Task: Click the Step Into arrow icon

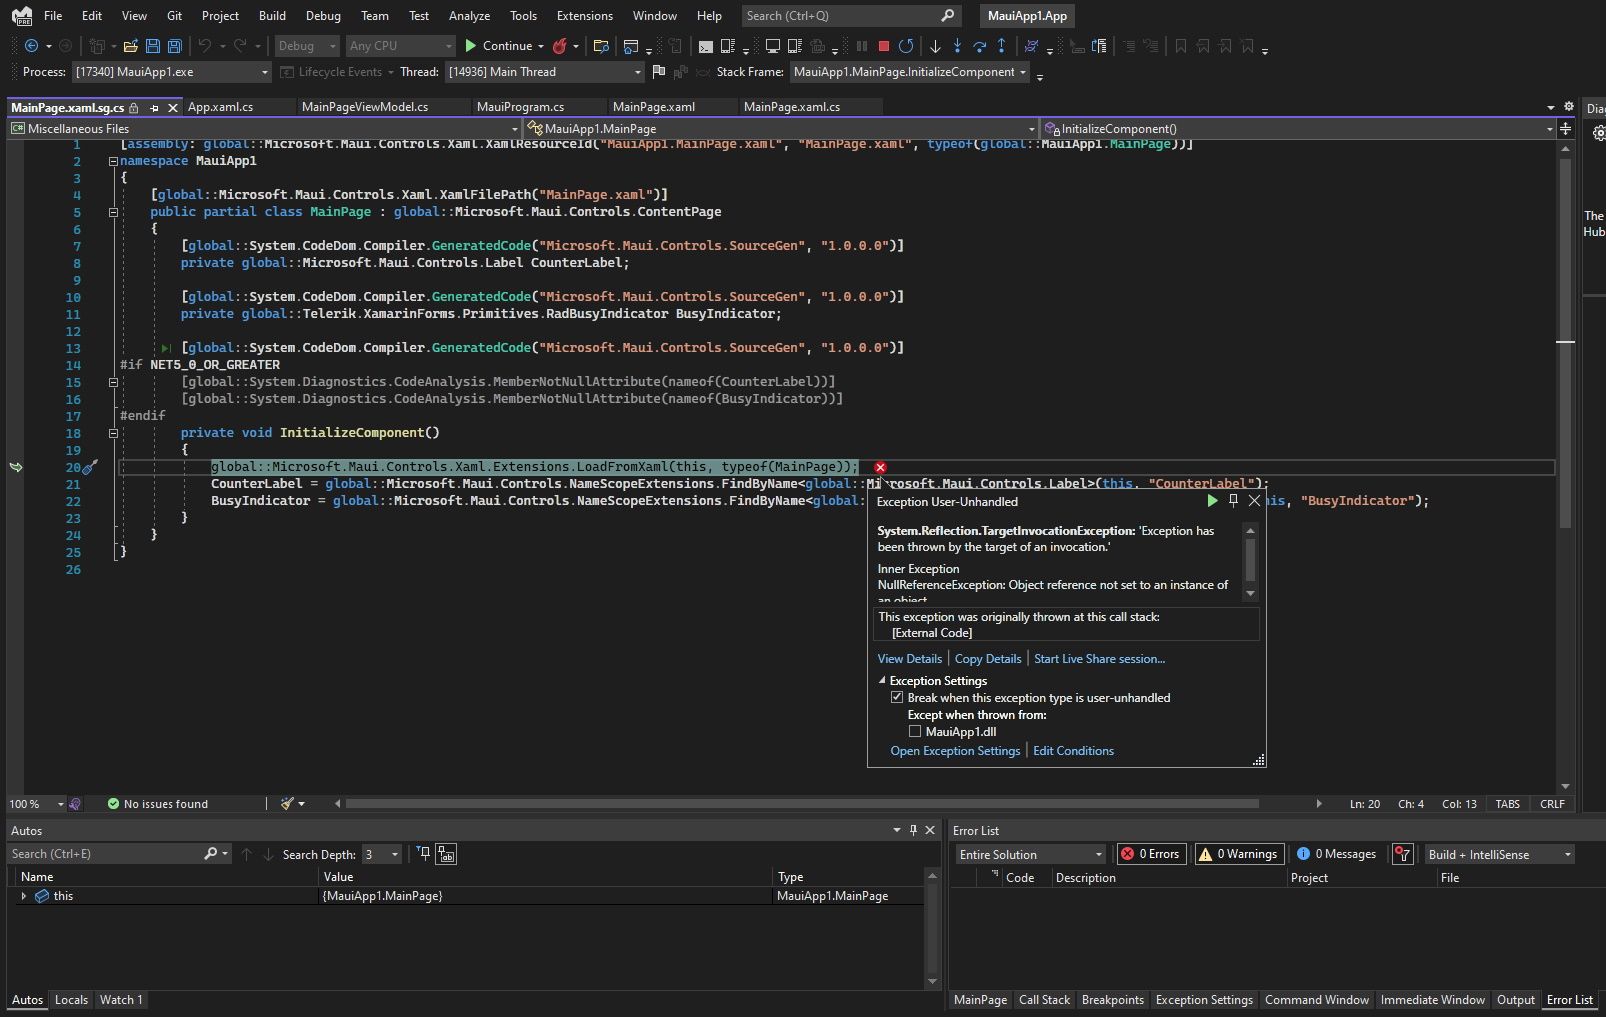Action: [957, 46]
